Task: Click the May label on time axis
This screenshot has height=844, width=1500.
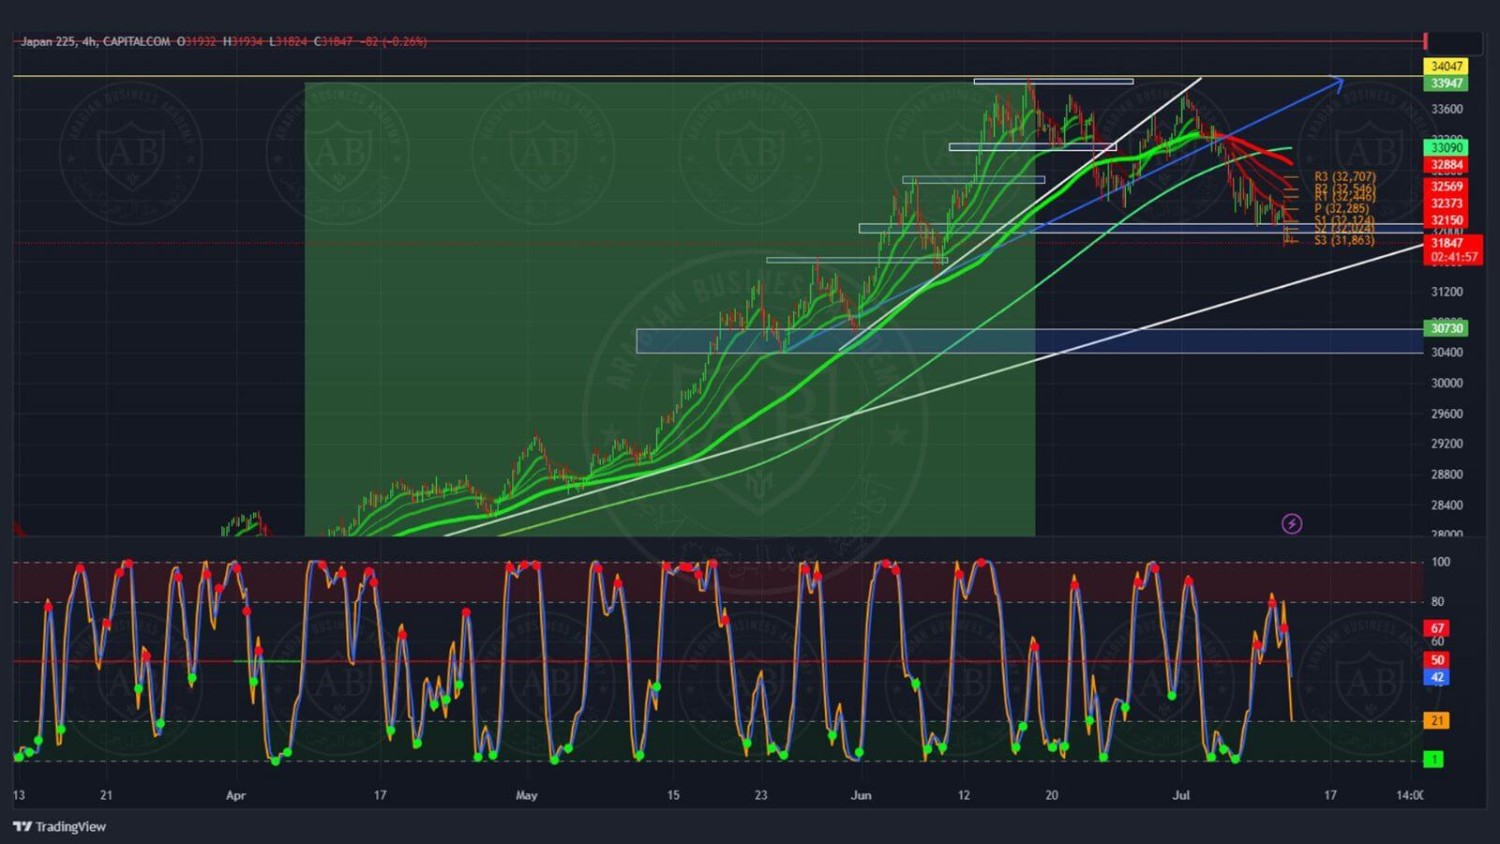Action: coord(526,796)
